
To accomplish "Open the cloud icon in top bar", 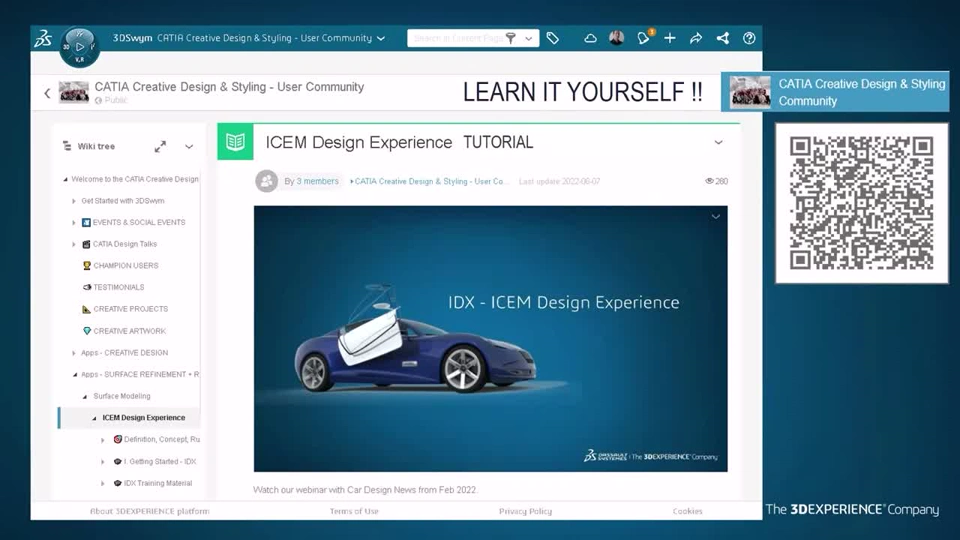I will tap(590, 38).
